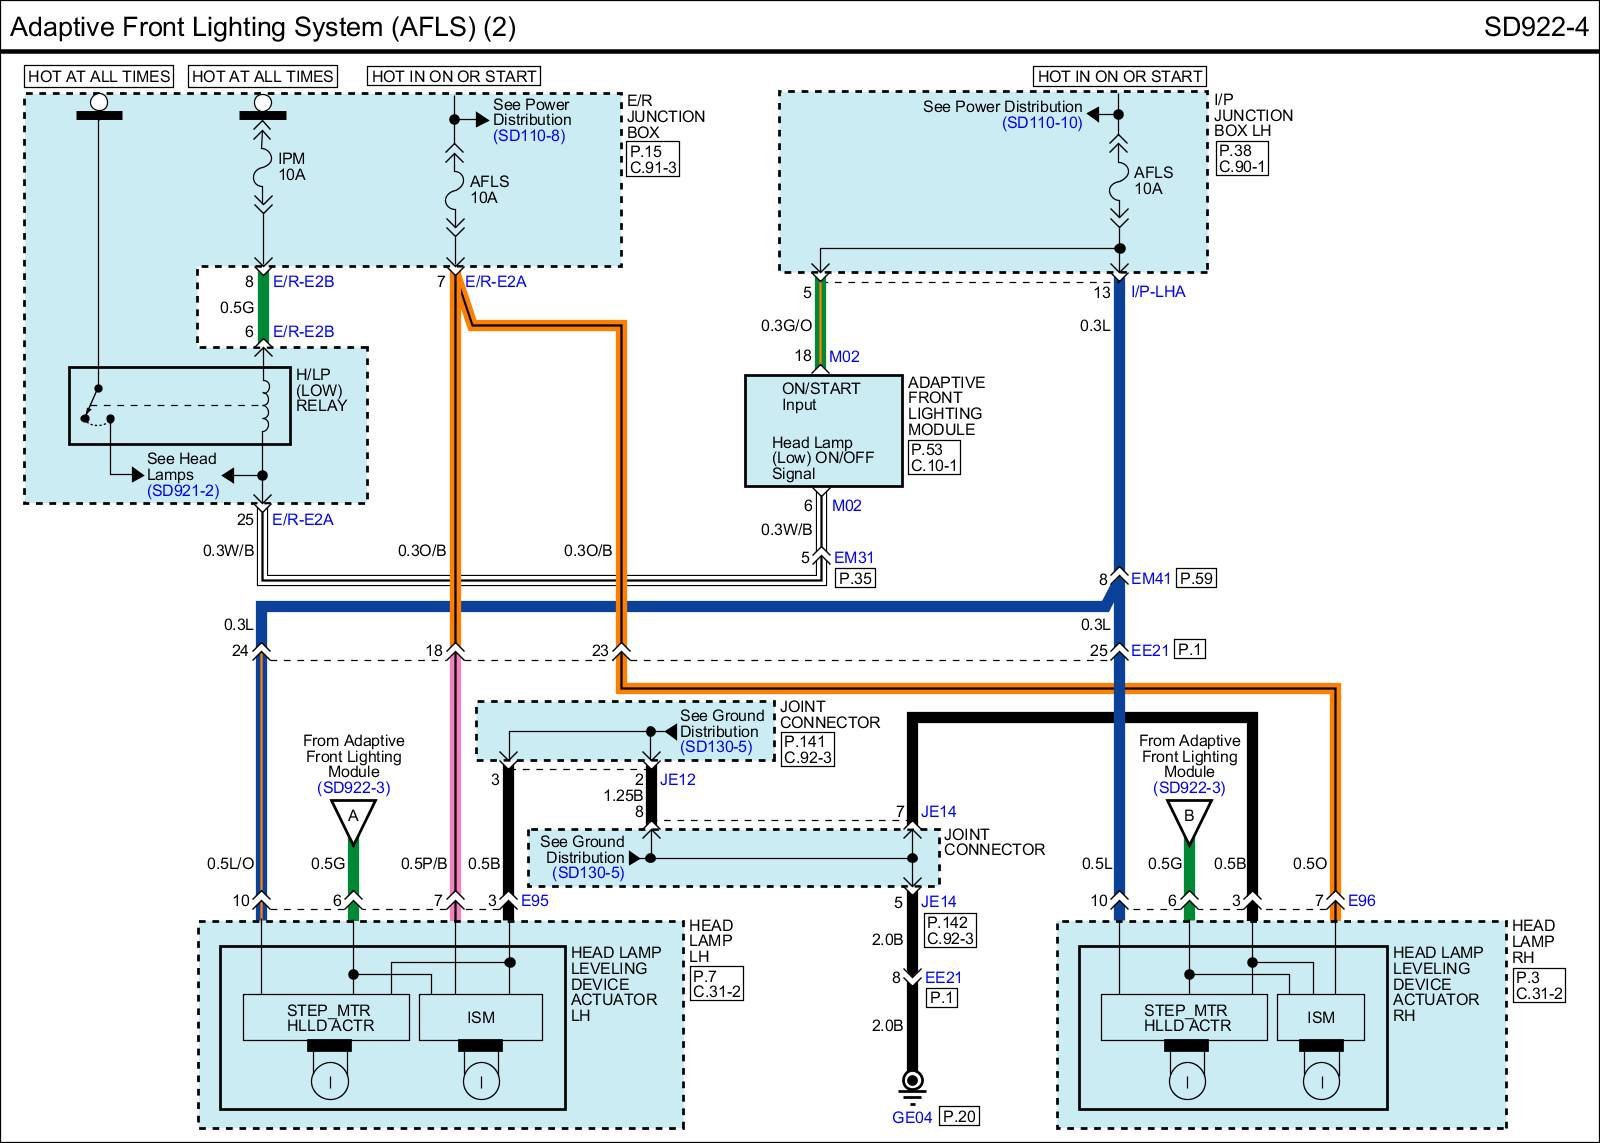Open the SD110-10 power distribution reference
Image resolution: width=1600 pixels, height=1143 pixels.
[x=1042, y=123]
